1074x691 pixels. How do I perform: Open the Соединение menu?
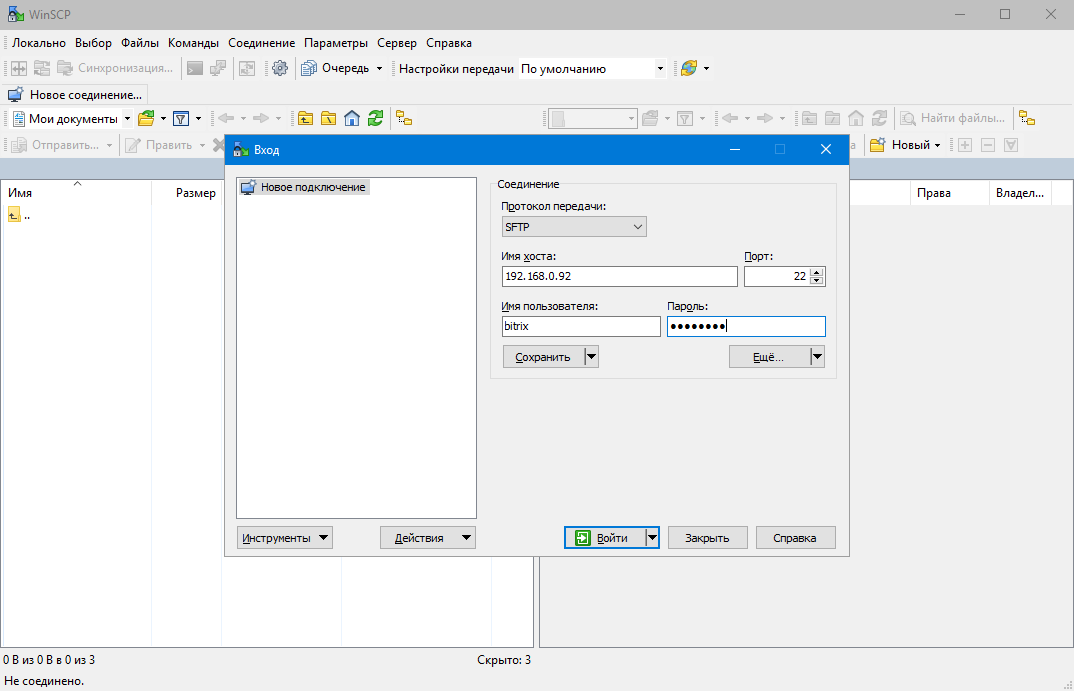(261, 43)
